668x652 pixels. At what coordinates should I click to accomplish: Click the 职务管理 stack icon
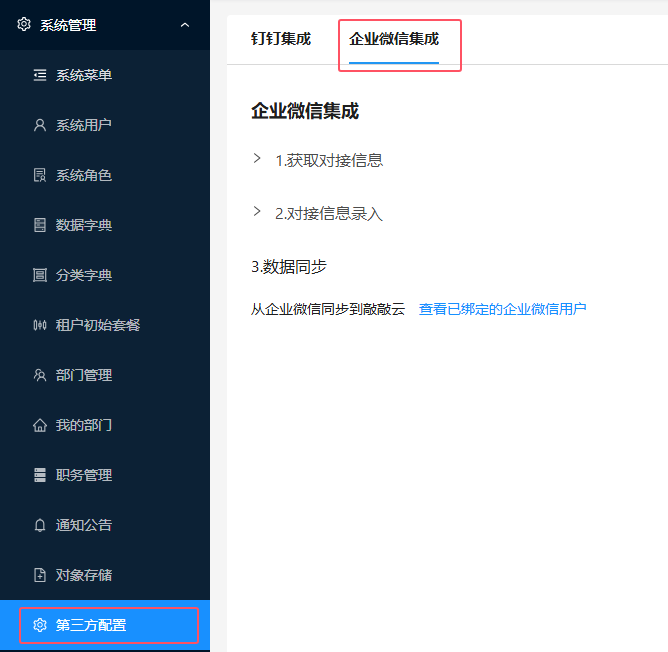tap(40, 475)
